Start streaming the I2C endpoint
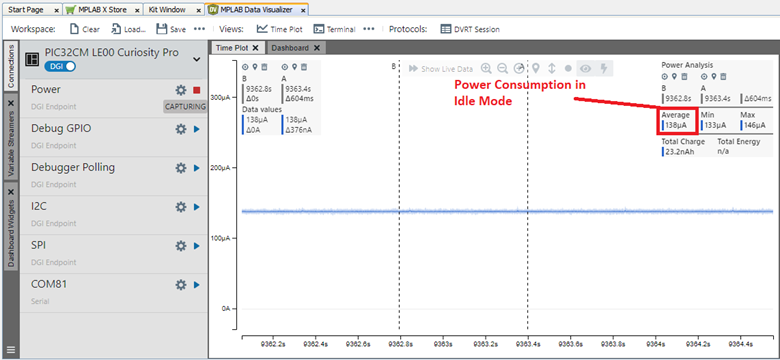This screenshot has width=780, height=360. coord(196,206)
